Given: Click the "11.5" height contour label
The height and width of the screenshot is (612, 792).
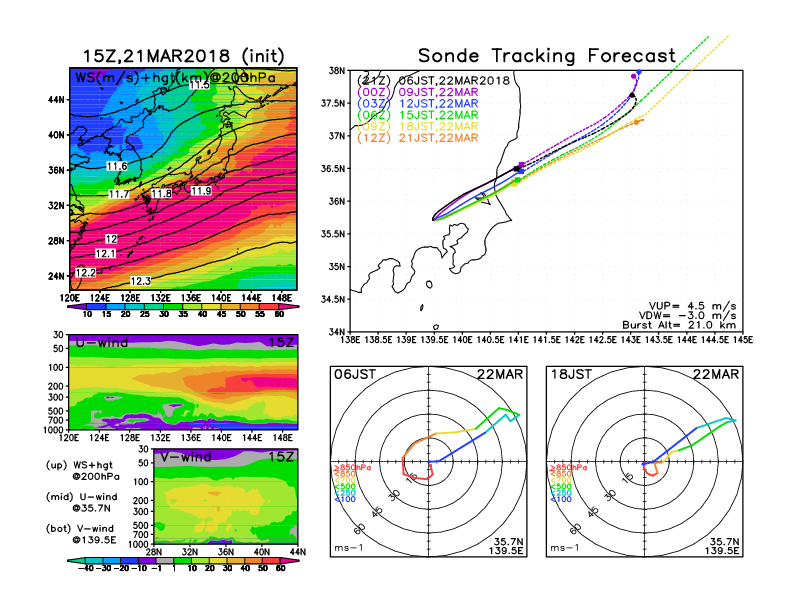Looking at the screenshot, I should 199,85.
